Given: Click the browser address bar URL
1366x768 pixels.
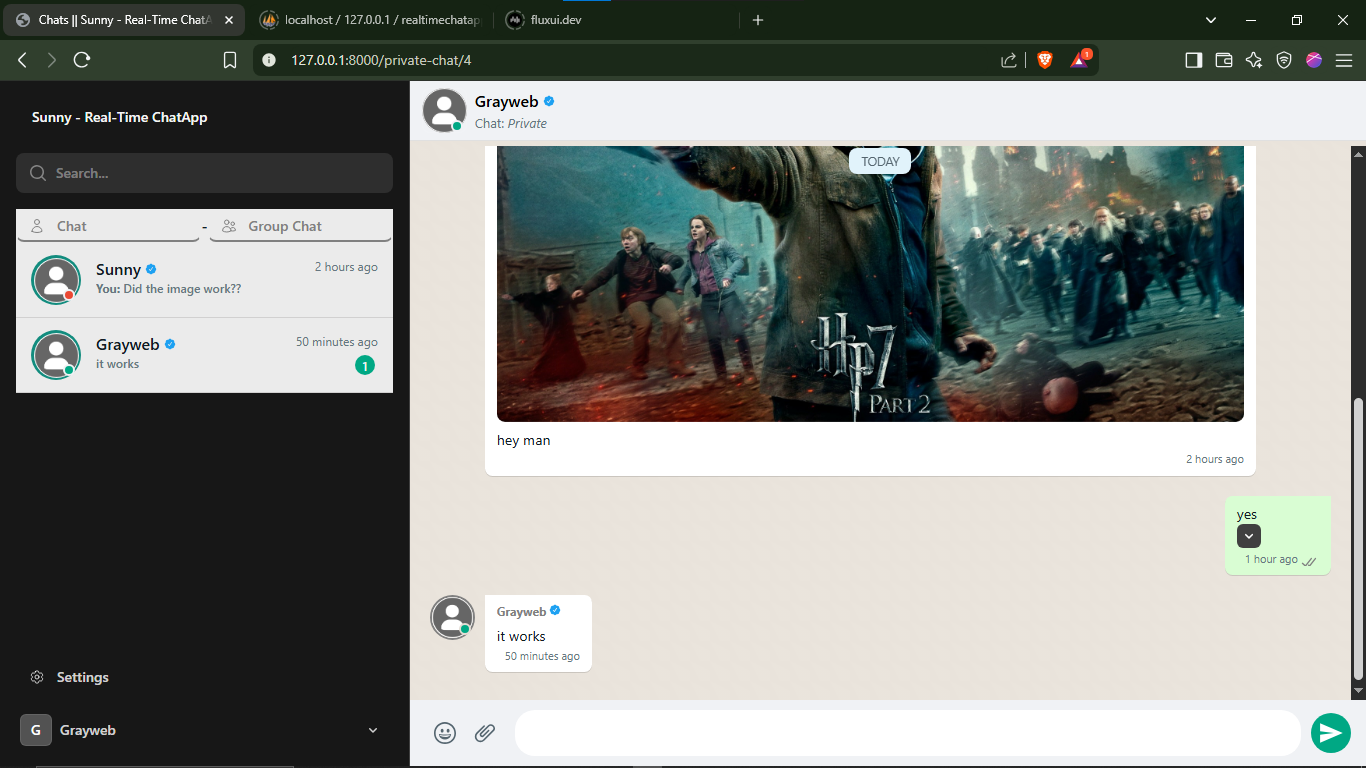Looking at the screenshot, I should (x=381, y=60).
